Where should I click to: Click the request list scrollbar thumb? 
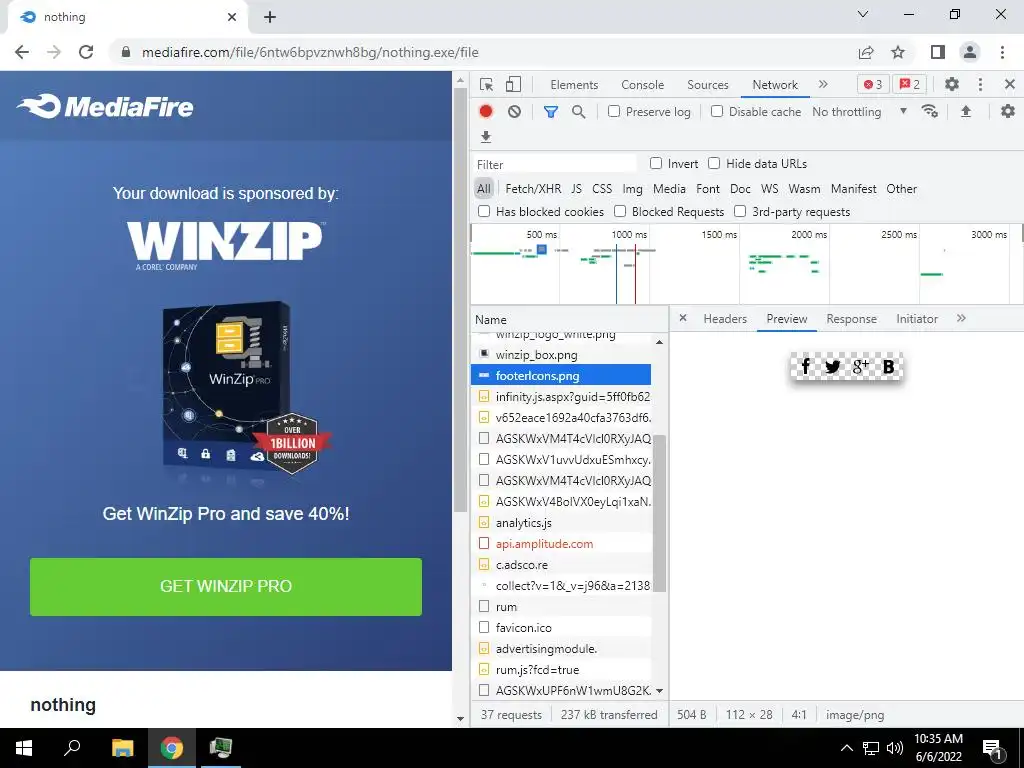pyautogui.click(x=660, y=513)
